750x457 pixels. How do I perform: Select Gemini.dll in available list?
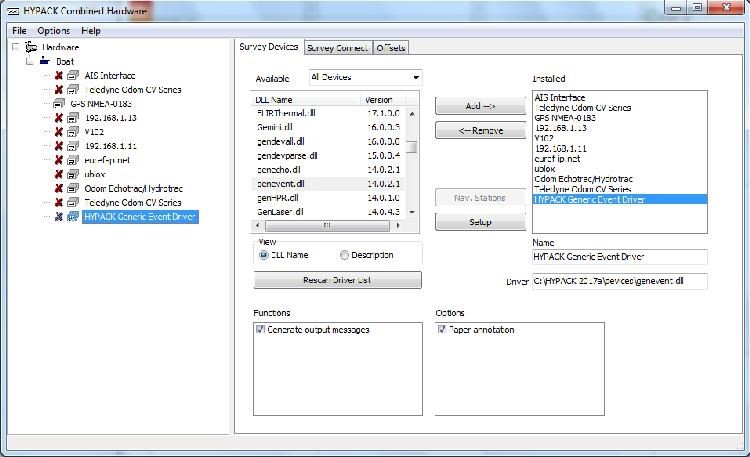[x=328, y=127]
